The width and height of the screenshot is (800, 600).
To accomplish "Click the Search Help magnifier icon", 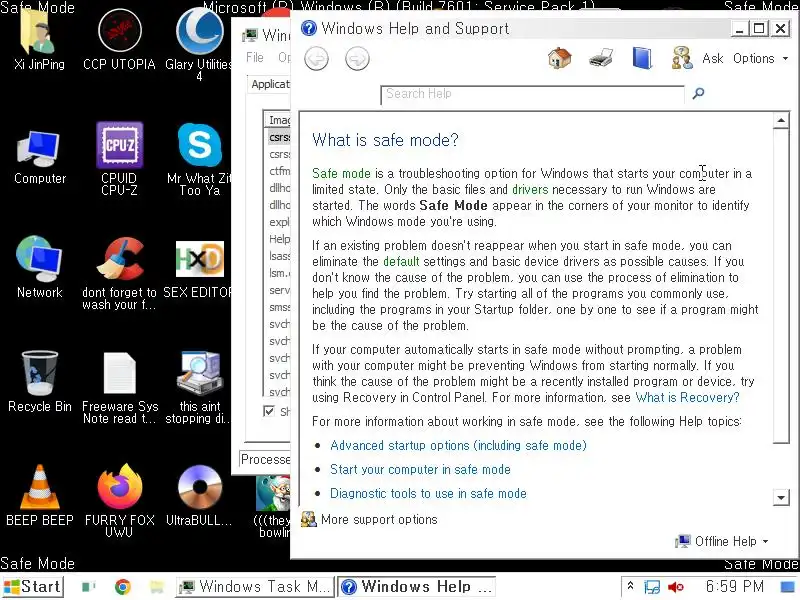I will click(x=698, y=93).
